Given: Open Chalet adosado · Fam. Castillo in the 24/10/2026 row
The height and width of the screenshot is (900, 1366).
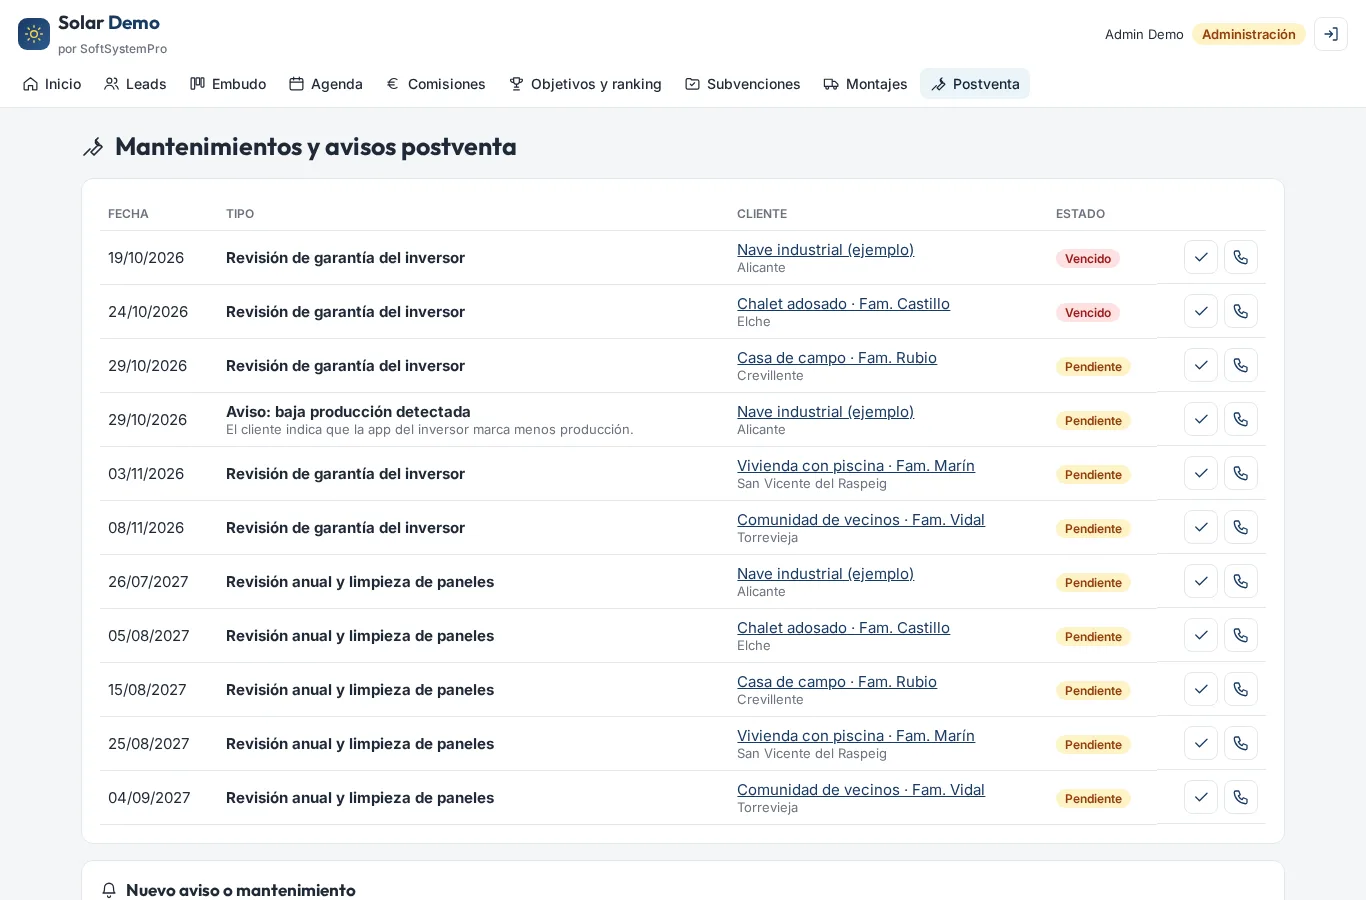Looking at the screenshot, I should click(x=843, y=304).
